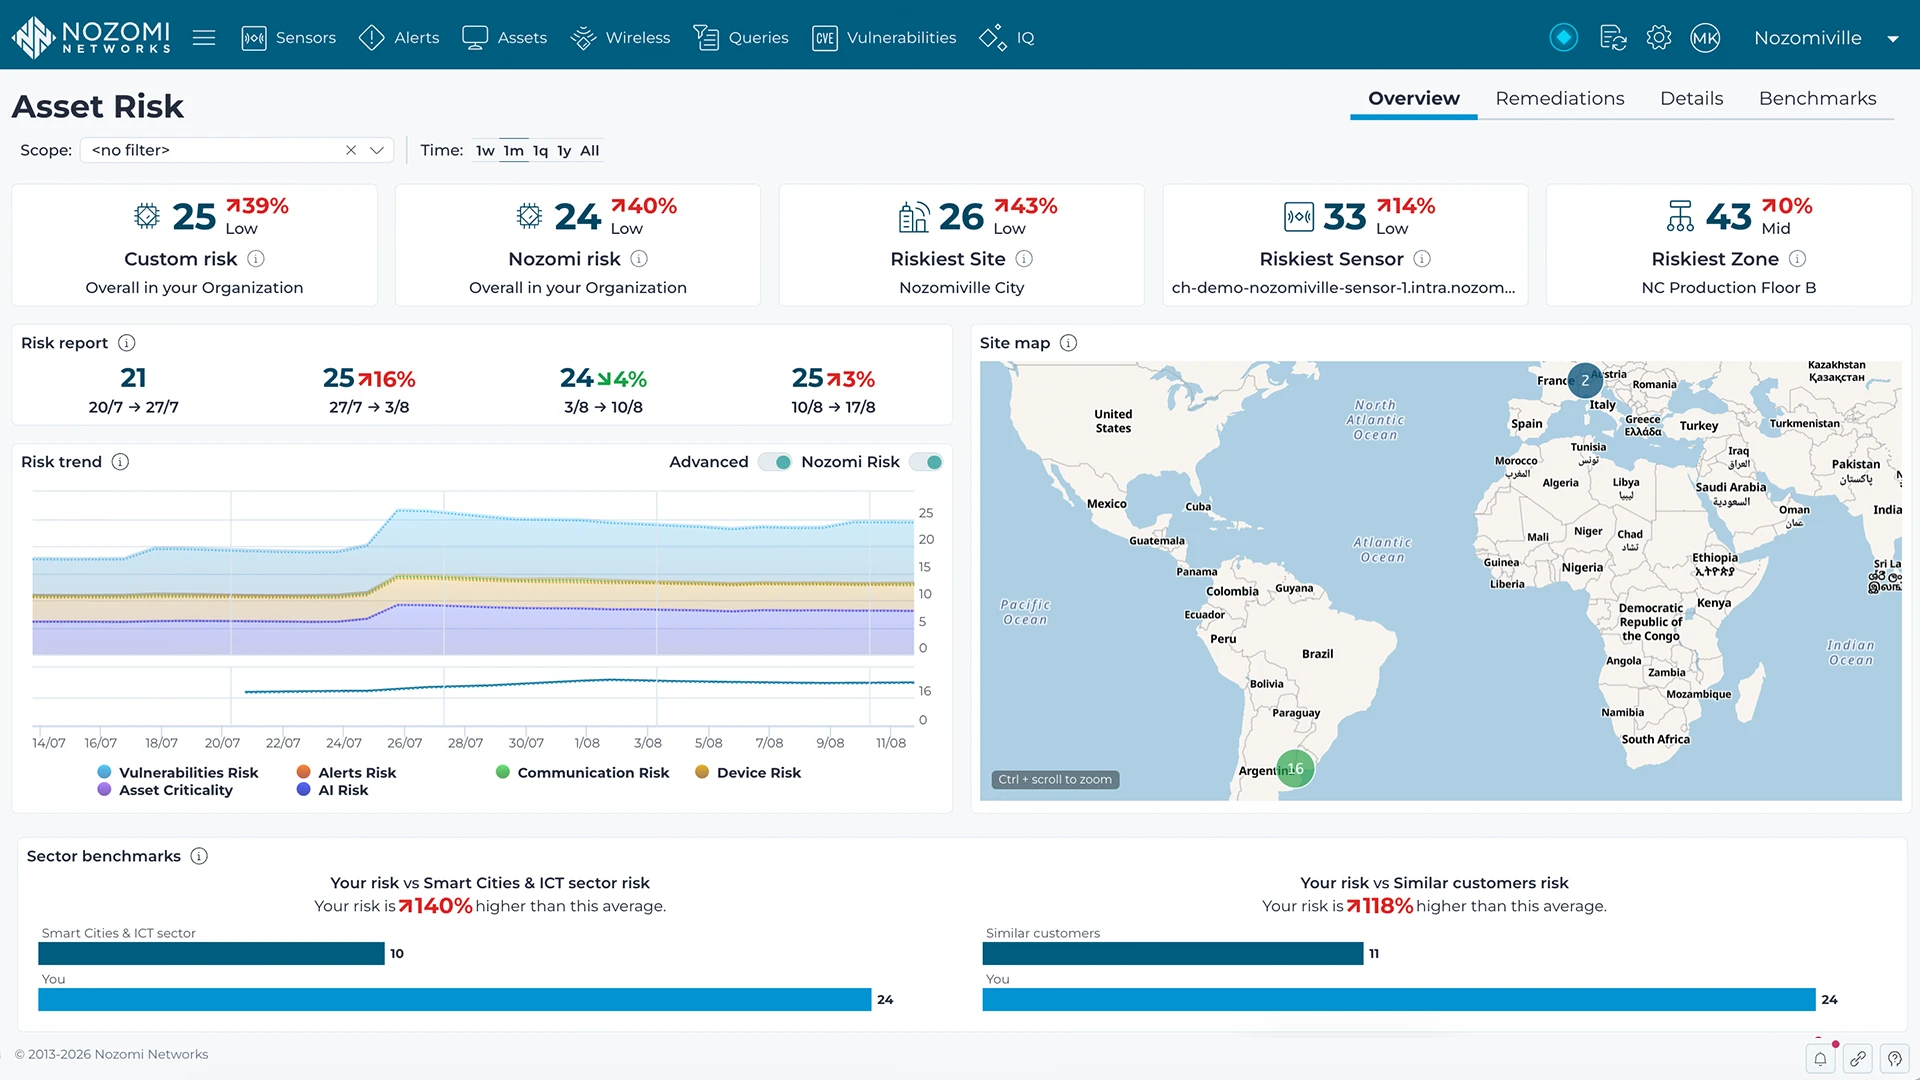Show info for Sector benchmarks
The height and width of the screenshot is (1080, 1920).
click(x=199, y=856)
